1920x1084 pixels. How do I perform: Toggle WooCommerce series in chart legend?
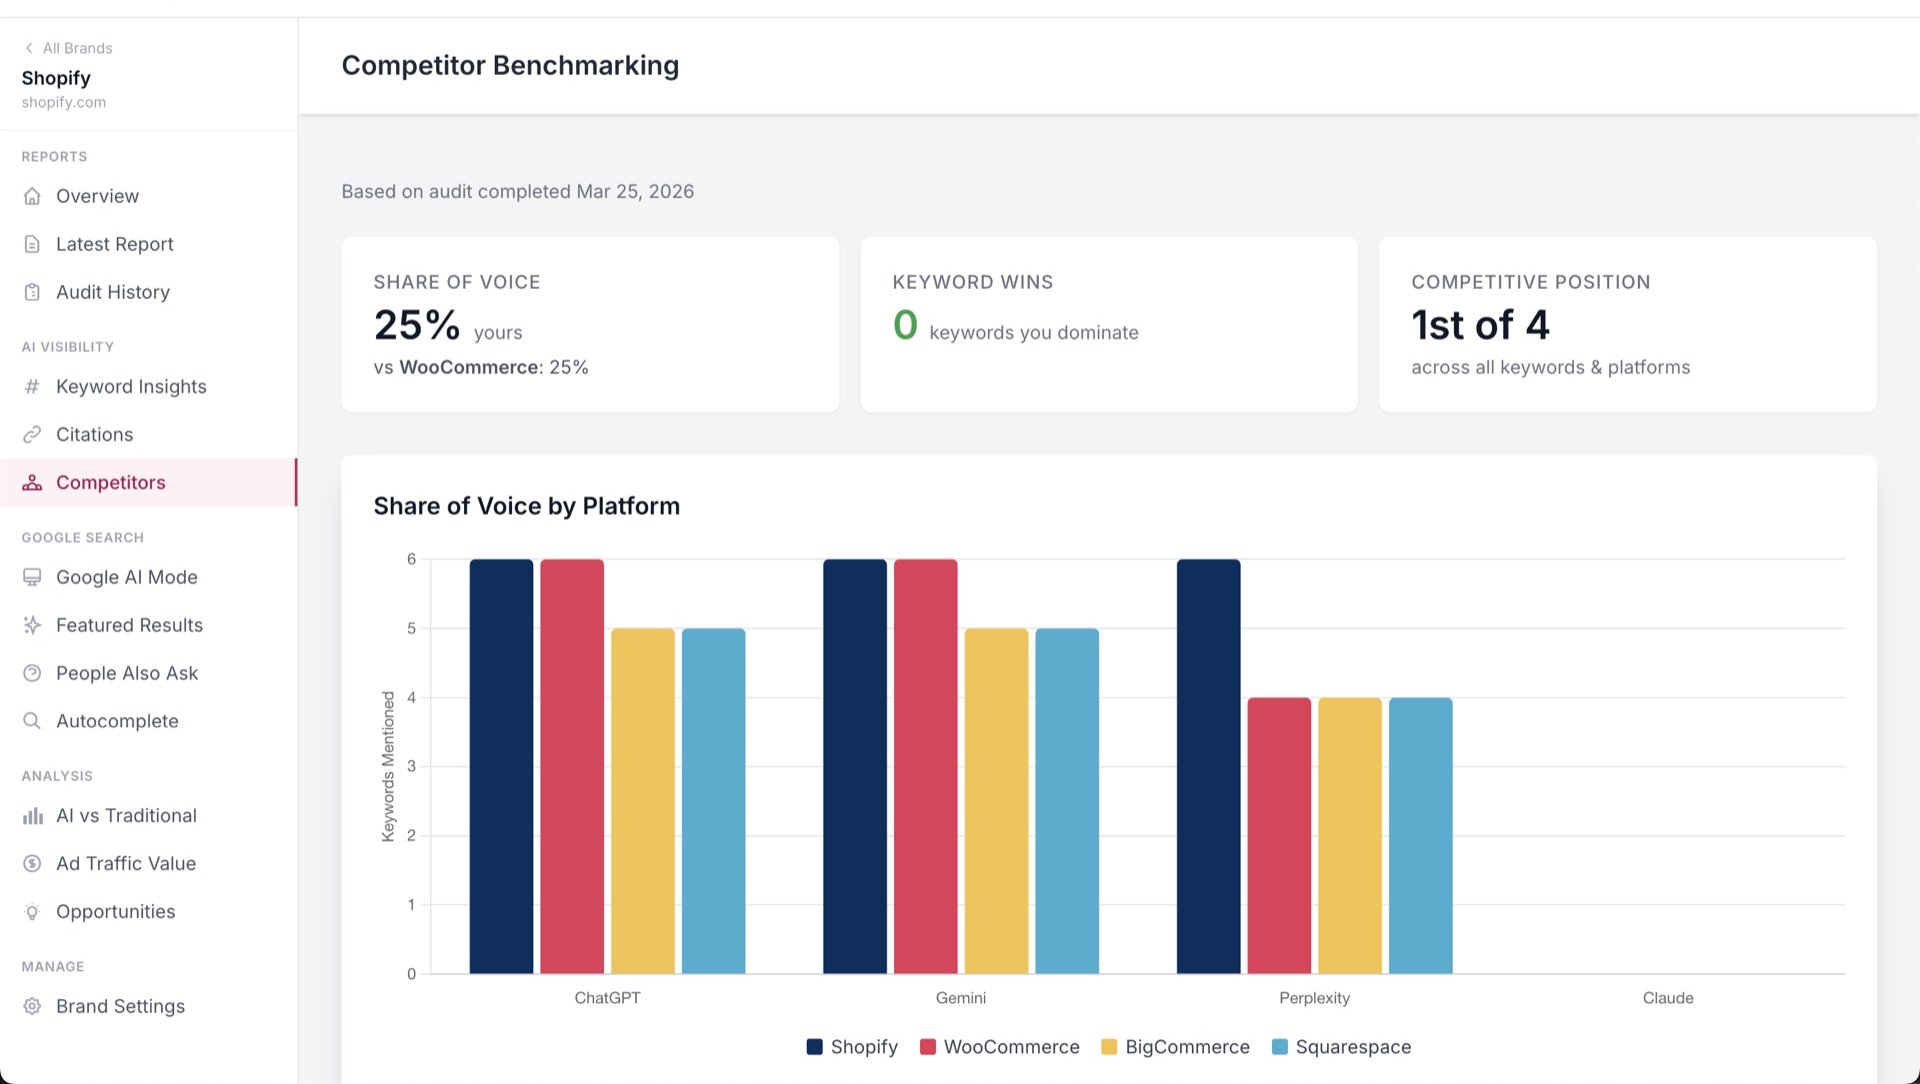tap(999, 1047)
